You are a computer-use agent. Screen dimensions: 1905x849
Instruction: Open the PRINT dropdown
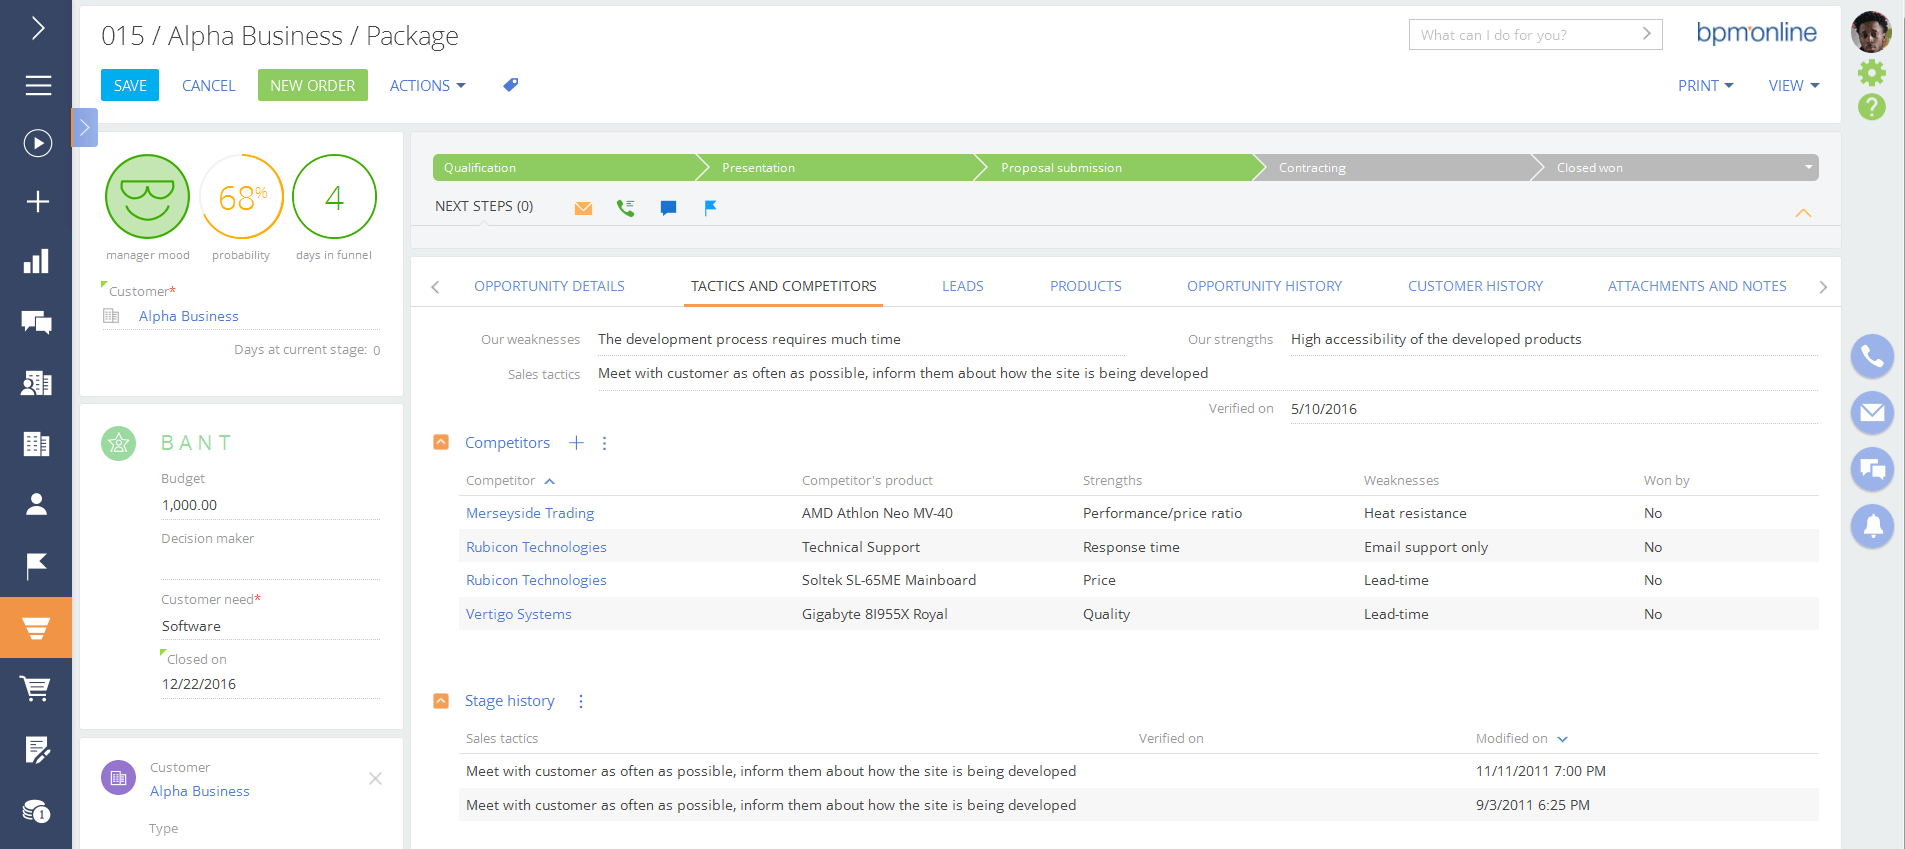coord(1706,86)
